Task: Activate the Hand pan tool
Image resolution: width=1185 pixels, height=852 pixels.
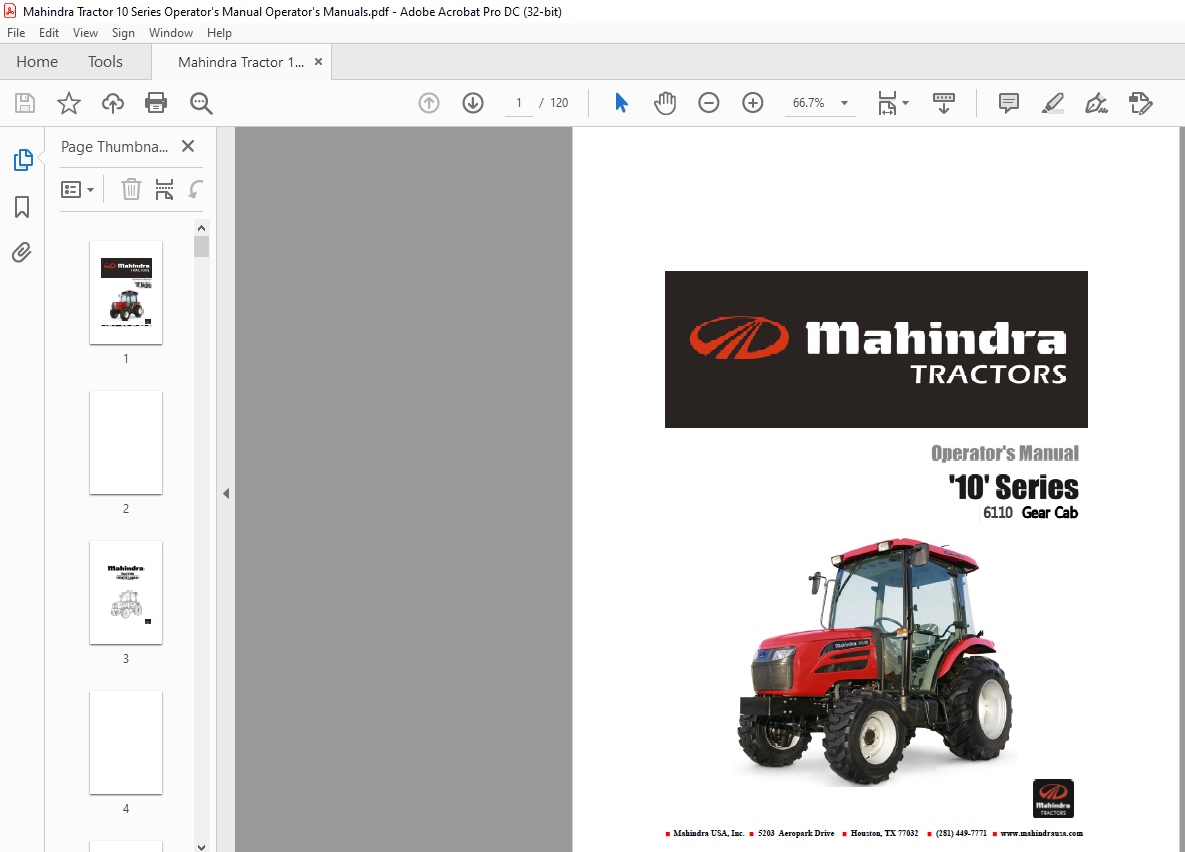Action: pos(665,103)
